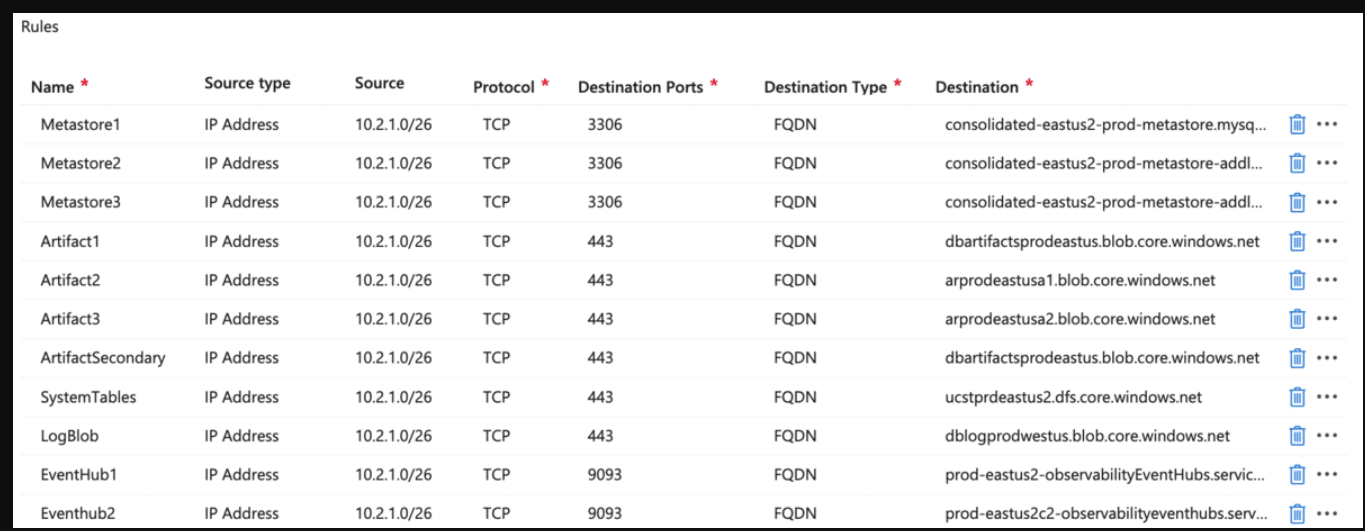This screenshot has height=531, width=1365.
Task: Edit destination arprodeastusa1.blob.core.windows.net field
Action: (x=1080, y=280)
